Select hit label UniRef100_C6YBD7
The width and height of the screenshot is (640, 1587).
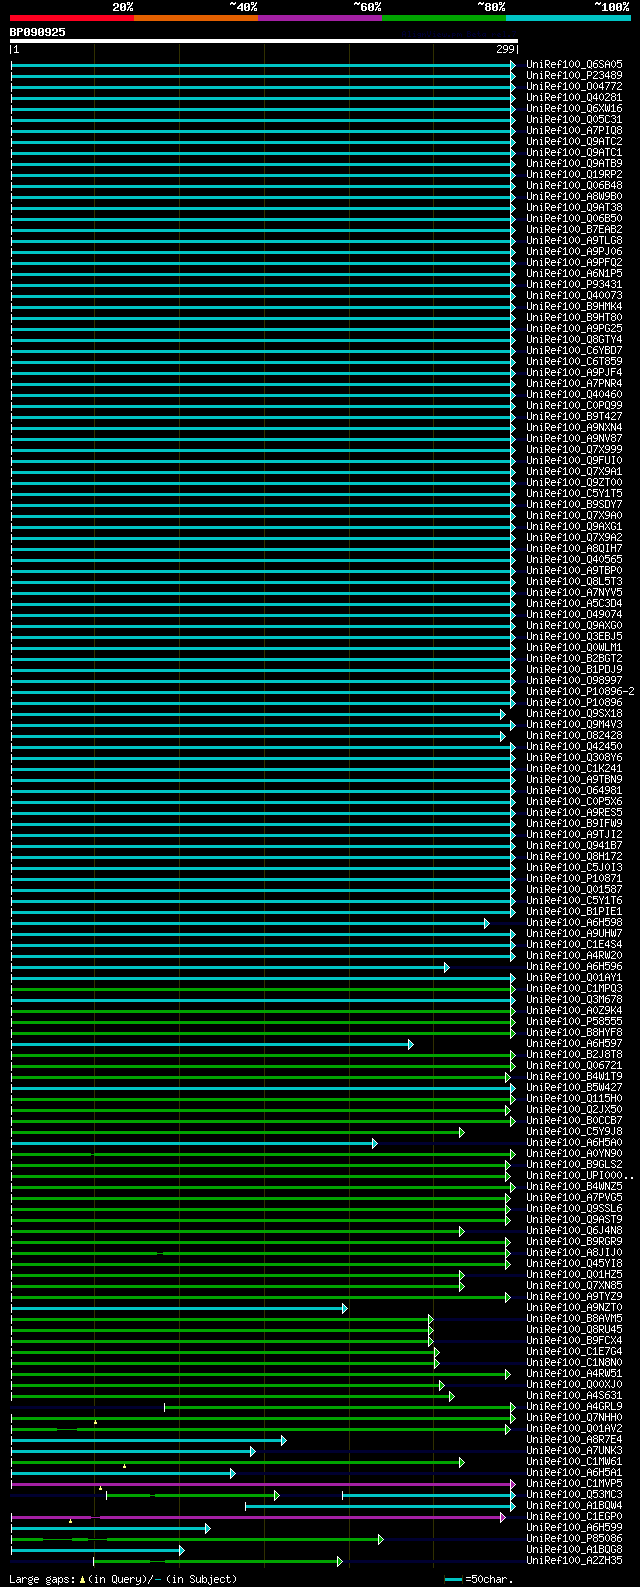coord(574,350)
